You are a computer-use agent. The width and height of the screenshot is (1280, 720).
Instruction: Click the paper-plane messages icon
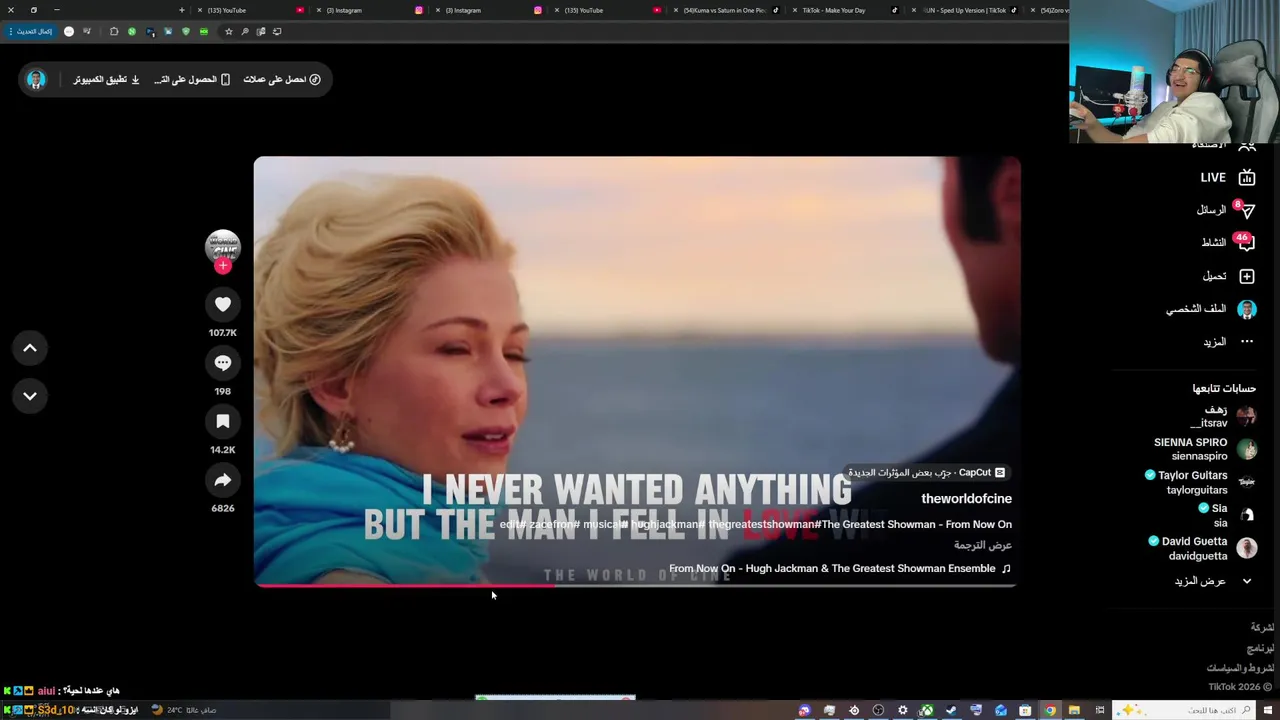click(x=1247, y=211)
